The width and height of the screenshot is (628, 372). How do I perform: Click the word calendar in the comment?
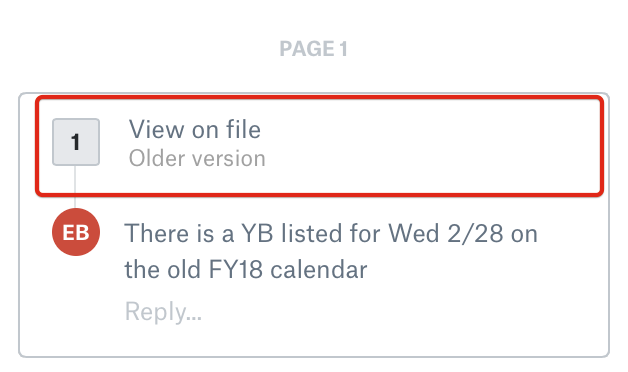pyautogui.click(x=319, y=269)
